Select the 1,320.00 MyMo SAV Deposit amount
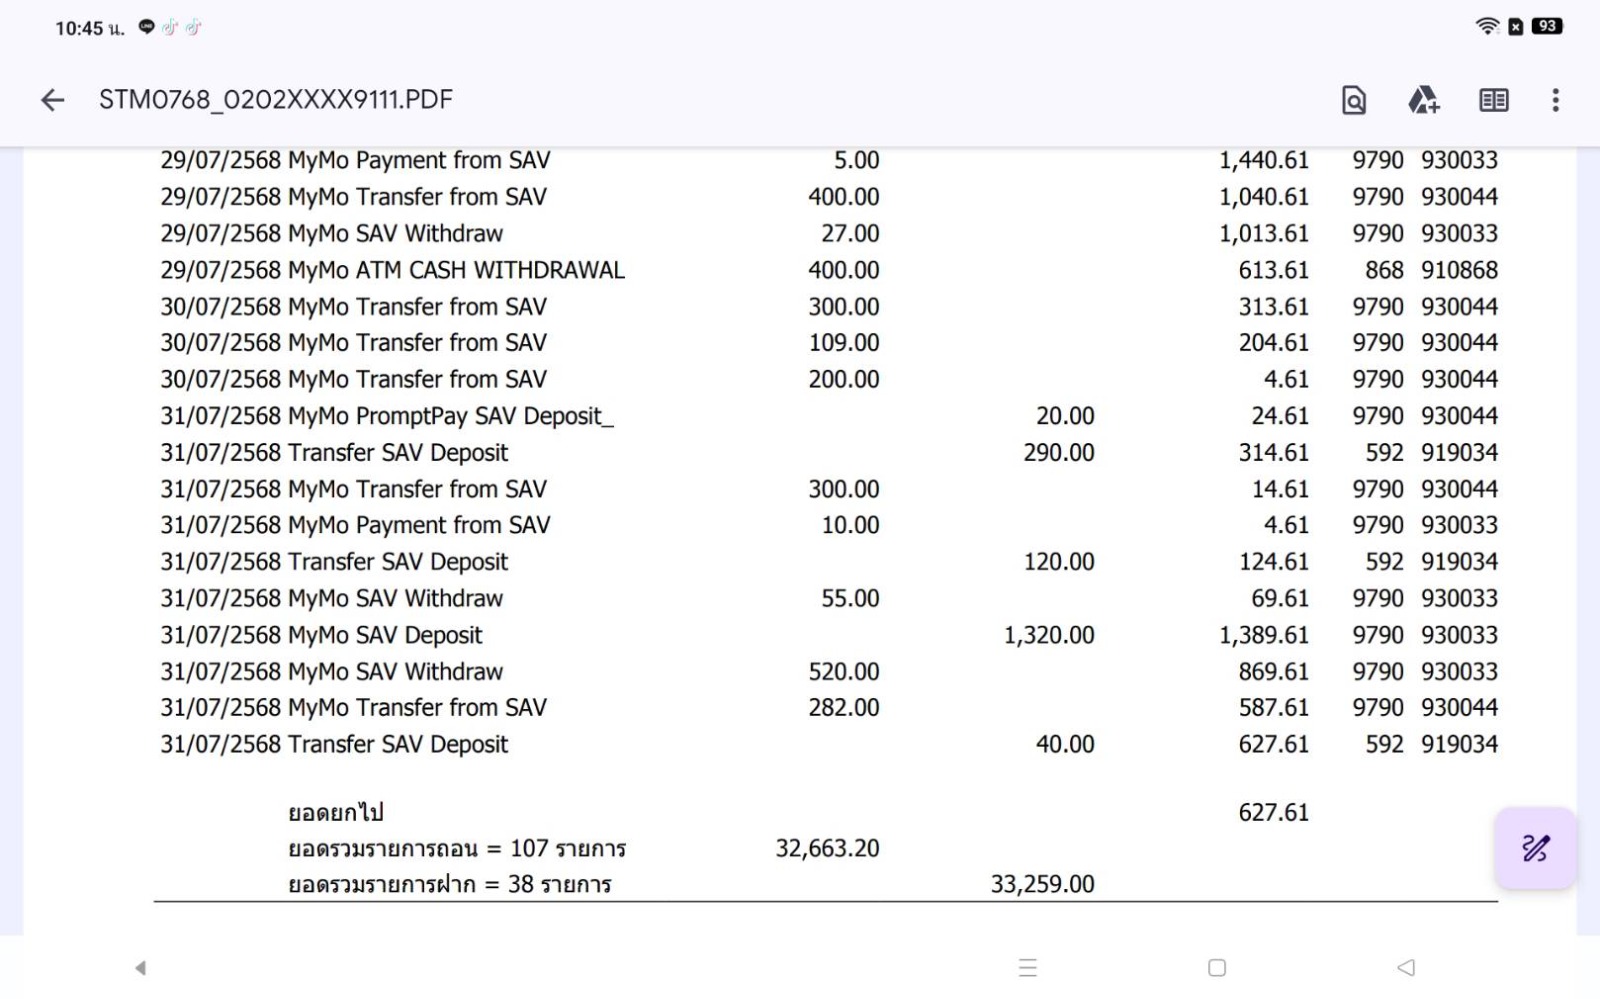This screenshot has width=1600, height=999. [x=1048, y=635]
